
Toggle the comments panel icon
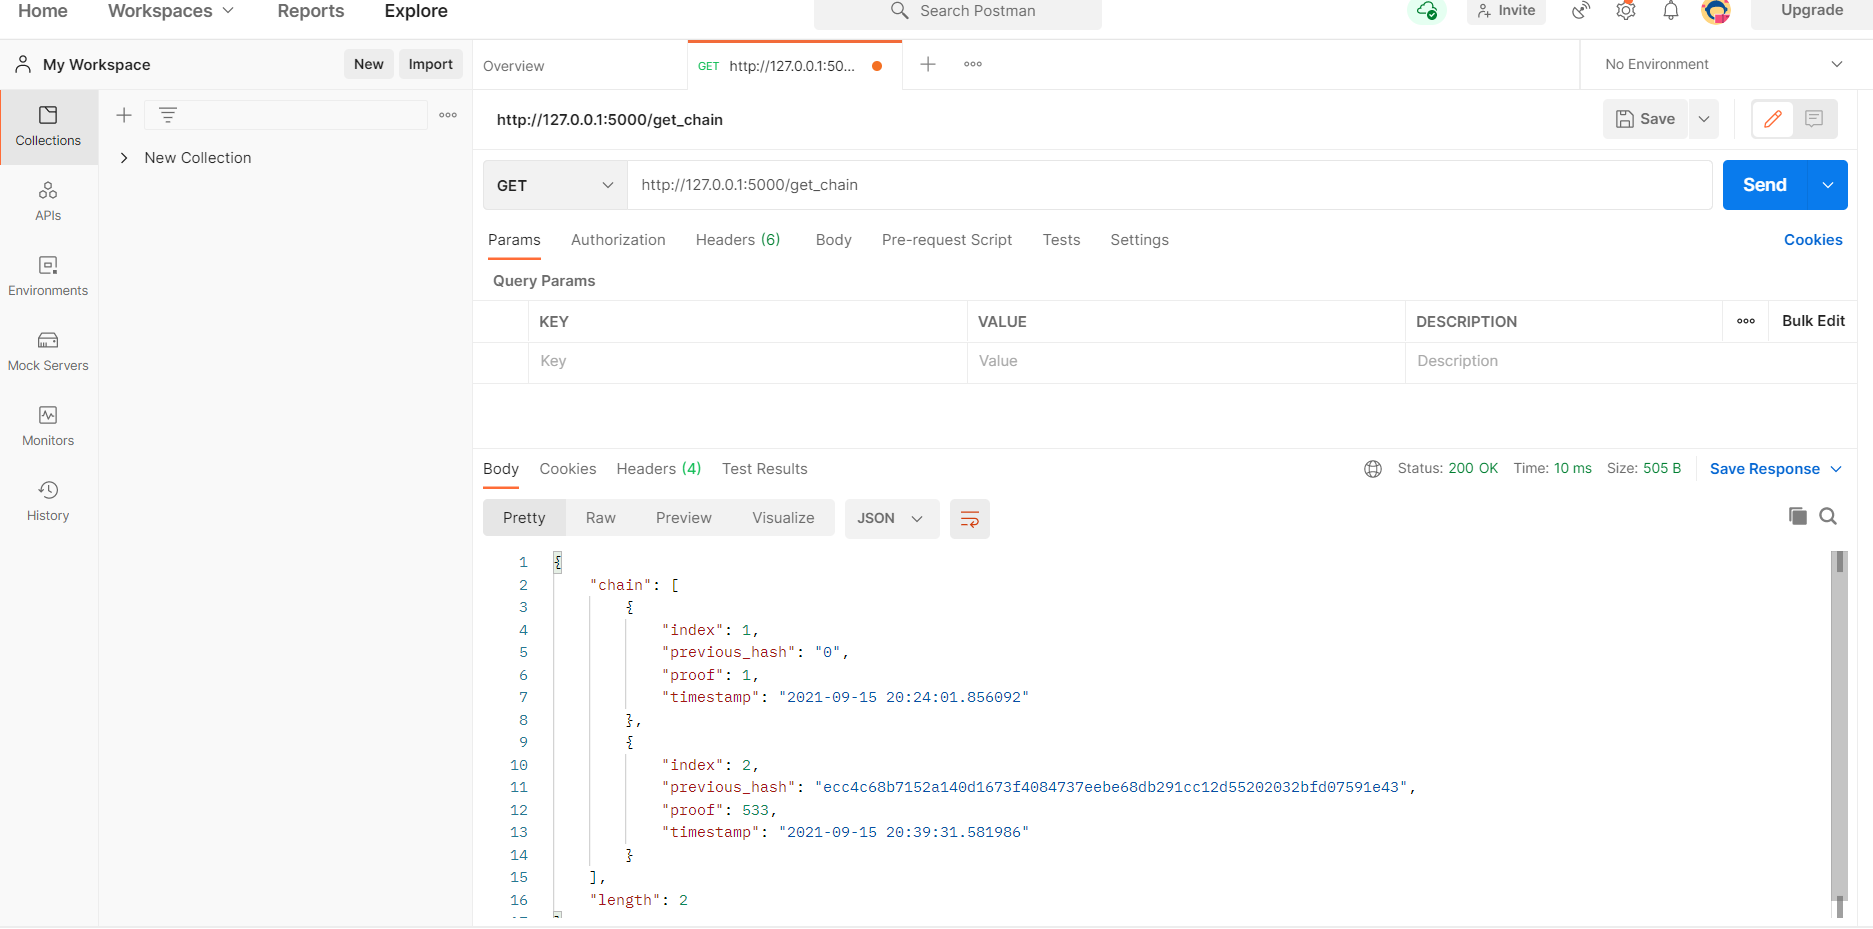(x=1814, y=119)
